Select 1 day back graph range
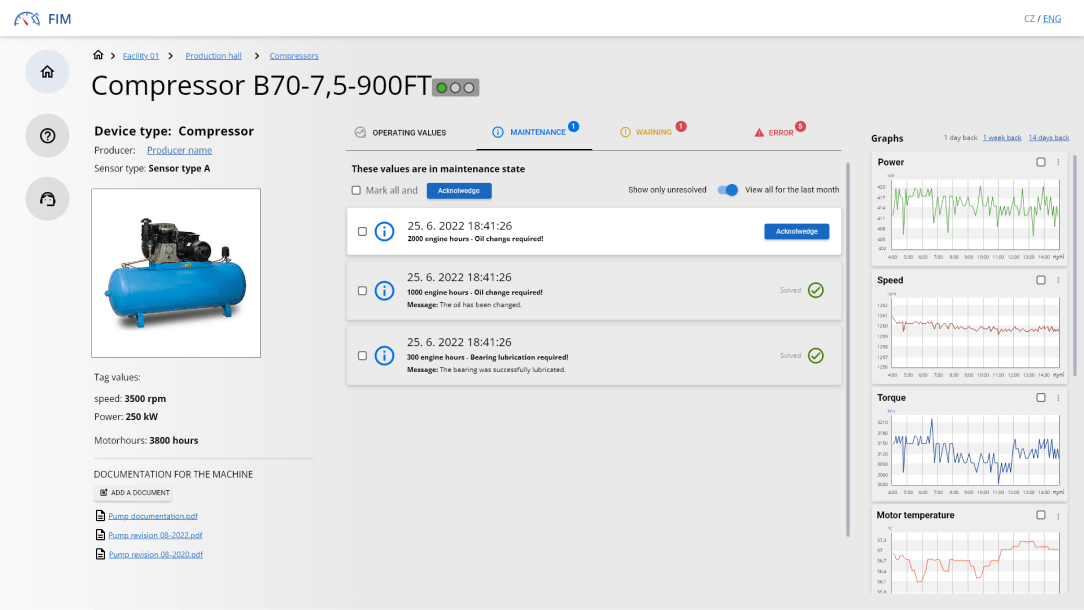The height and width of the screenshot is (610, 1084). [960, 138]
